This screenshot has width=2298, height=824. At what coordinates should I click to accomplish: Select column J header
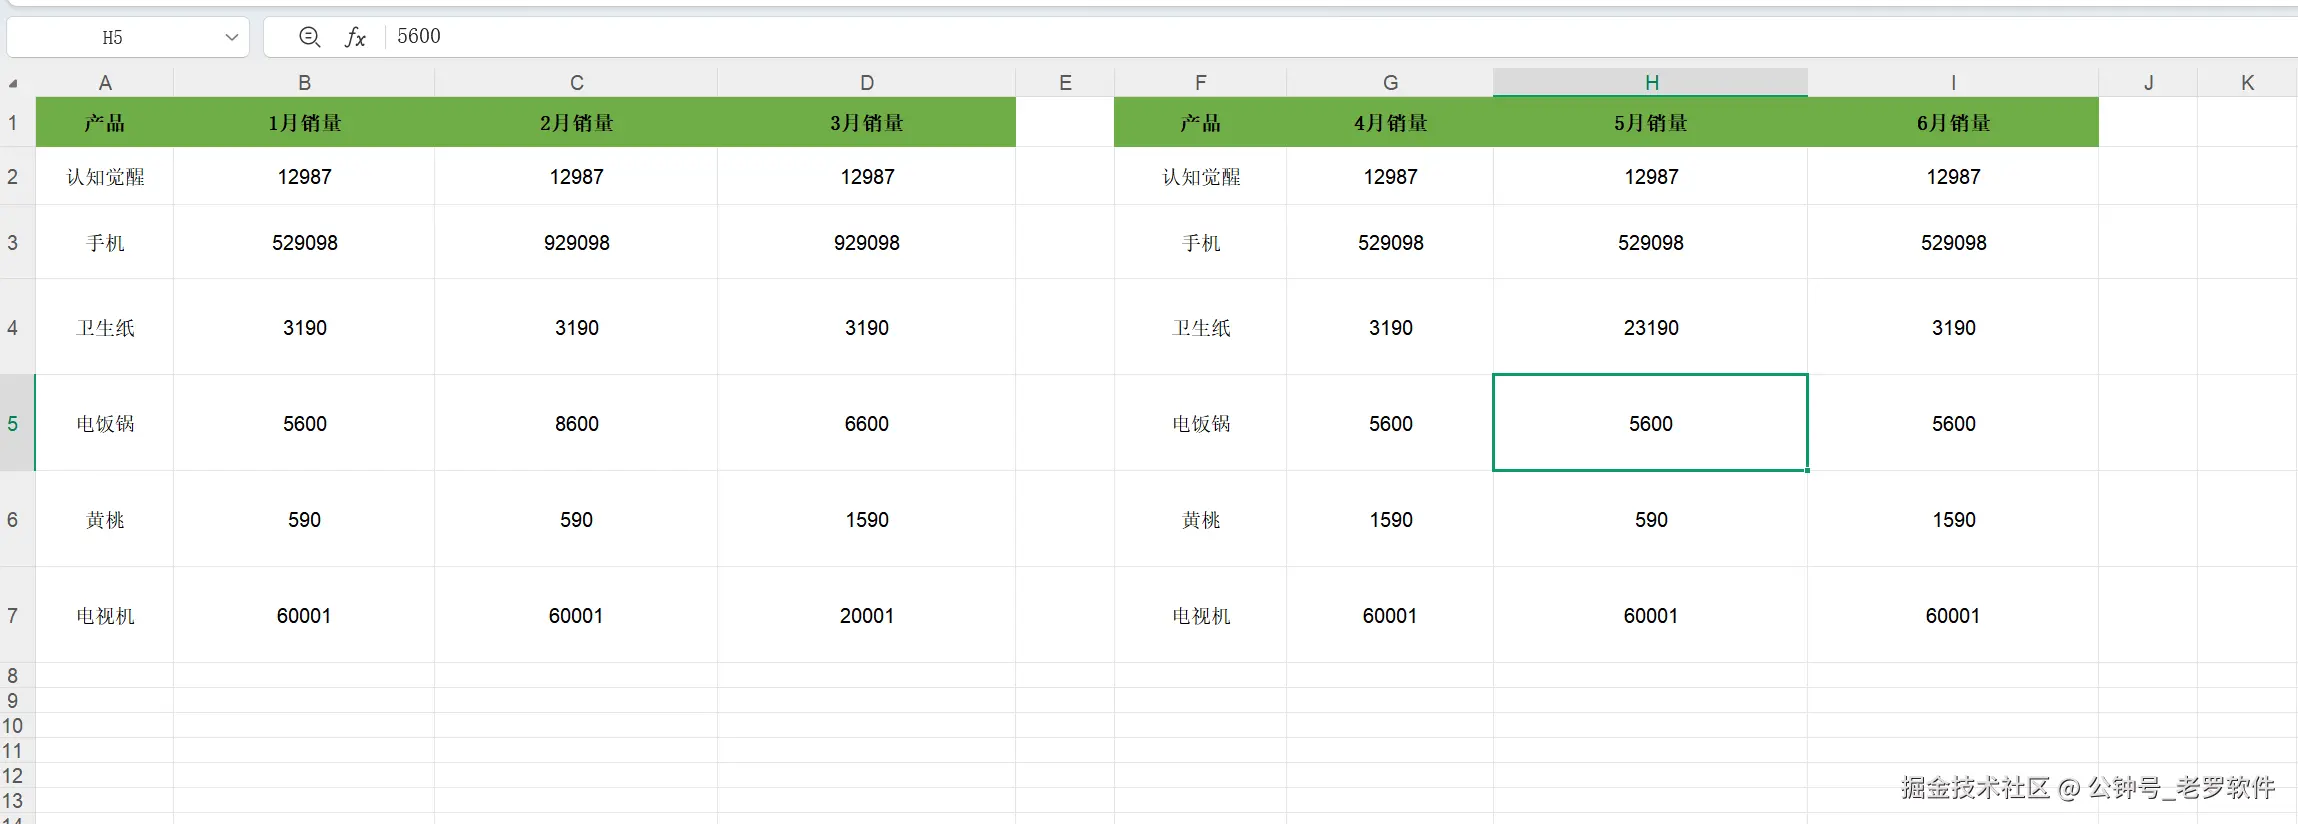coord(2148,83)
